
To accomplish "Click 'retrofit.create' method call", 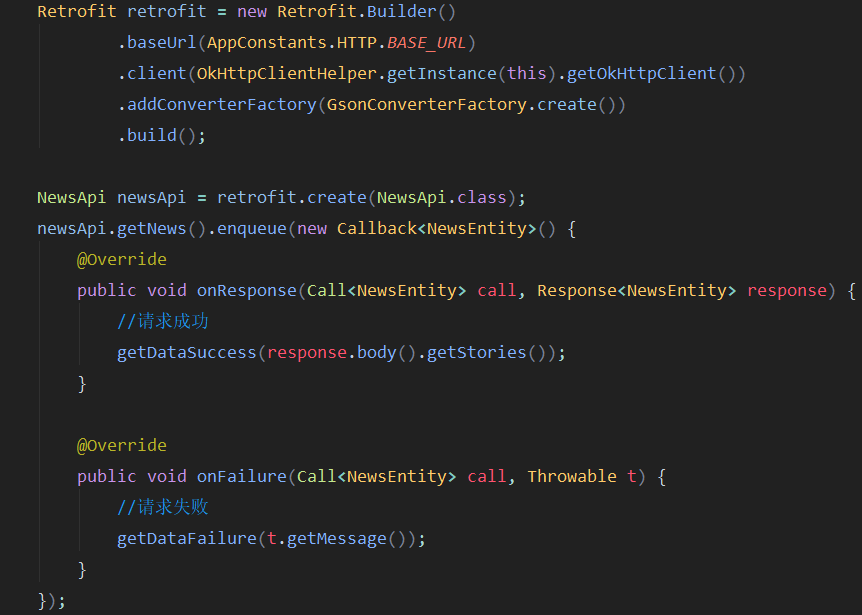I will pyautogui.click(x=291, y=197).
